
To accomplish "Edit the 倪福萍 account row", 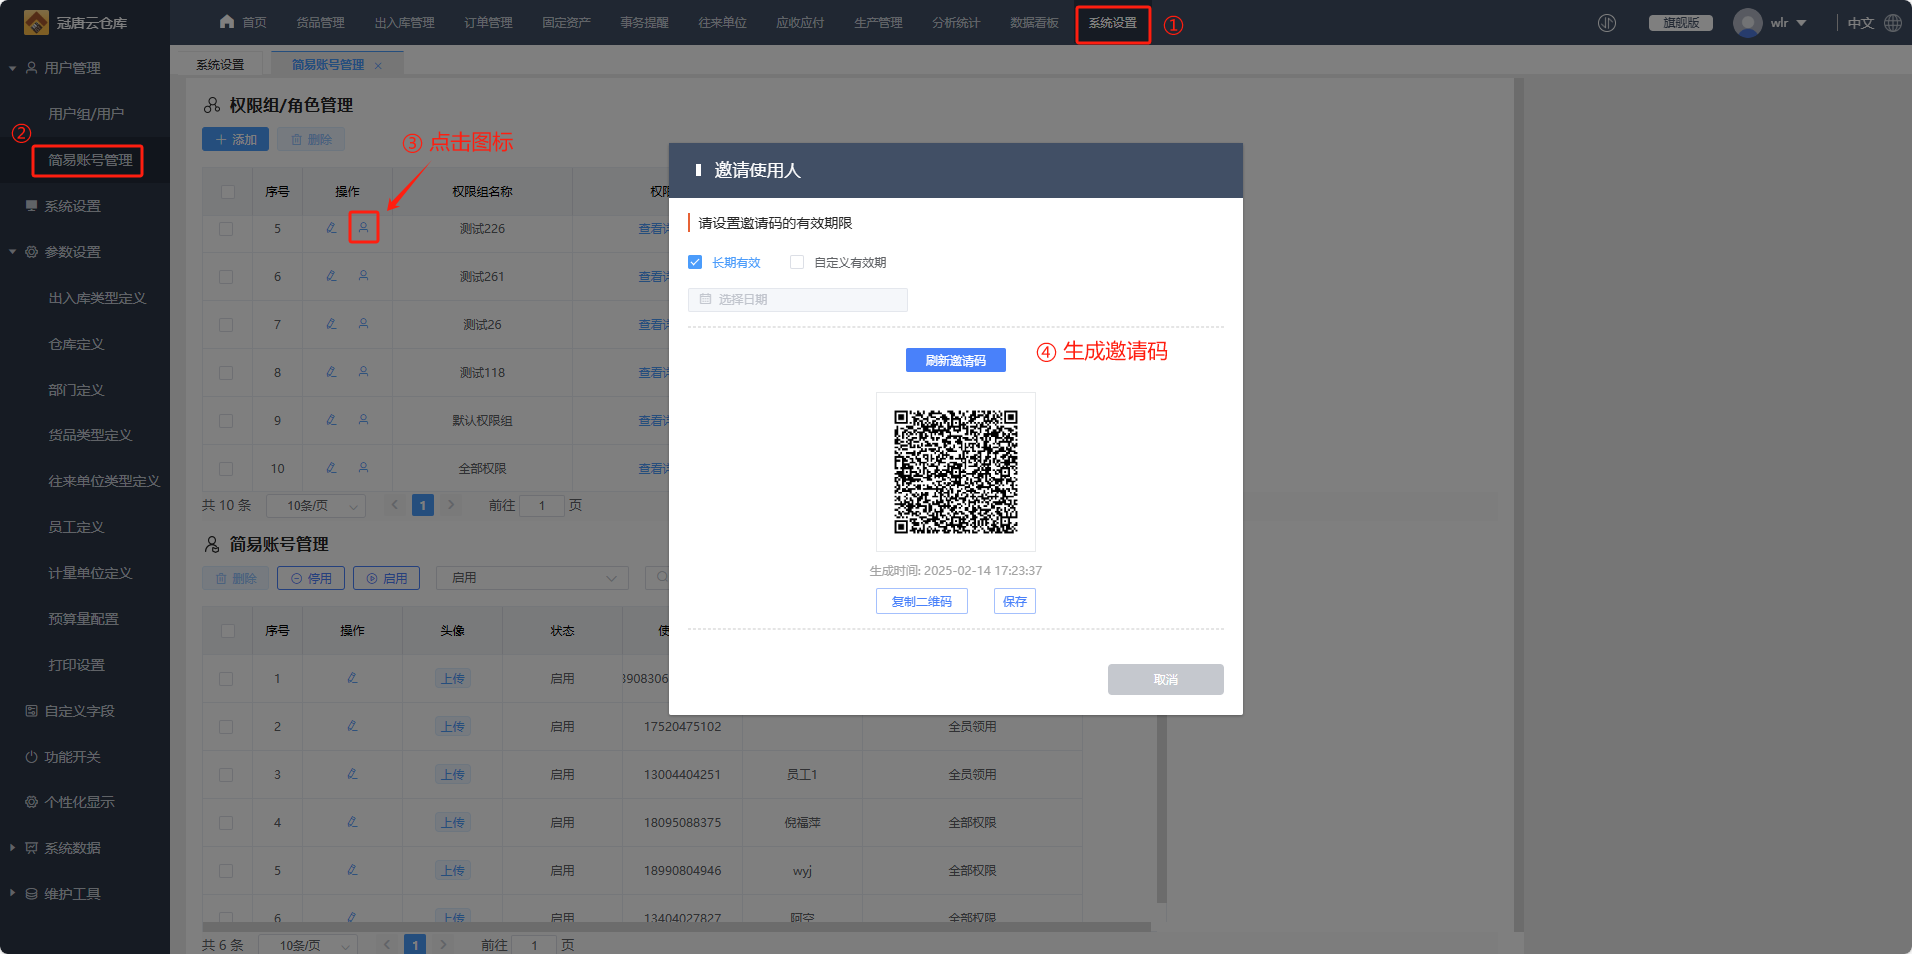I will tap(352, 822).
